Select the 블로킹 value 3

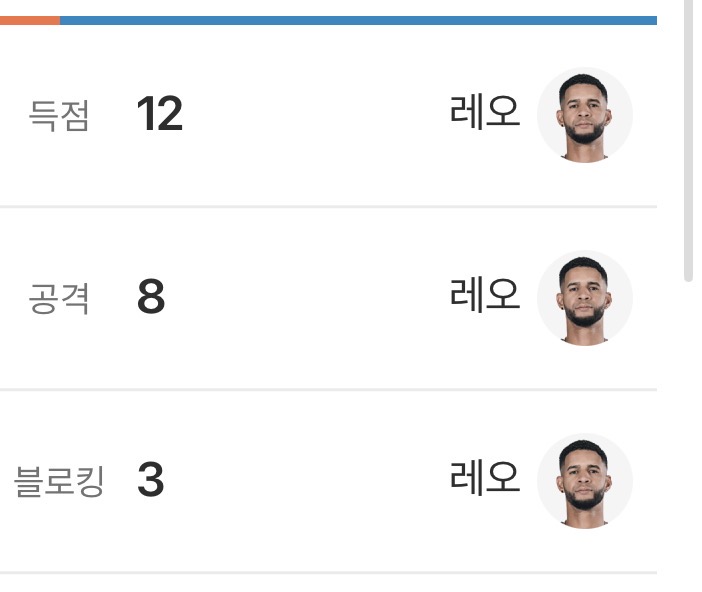(150, 481)
